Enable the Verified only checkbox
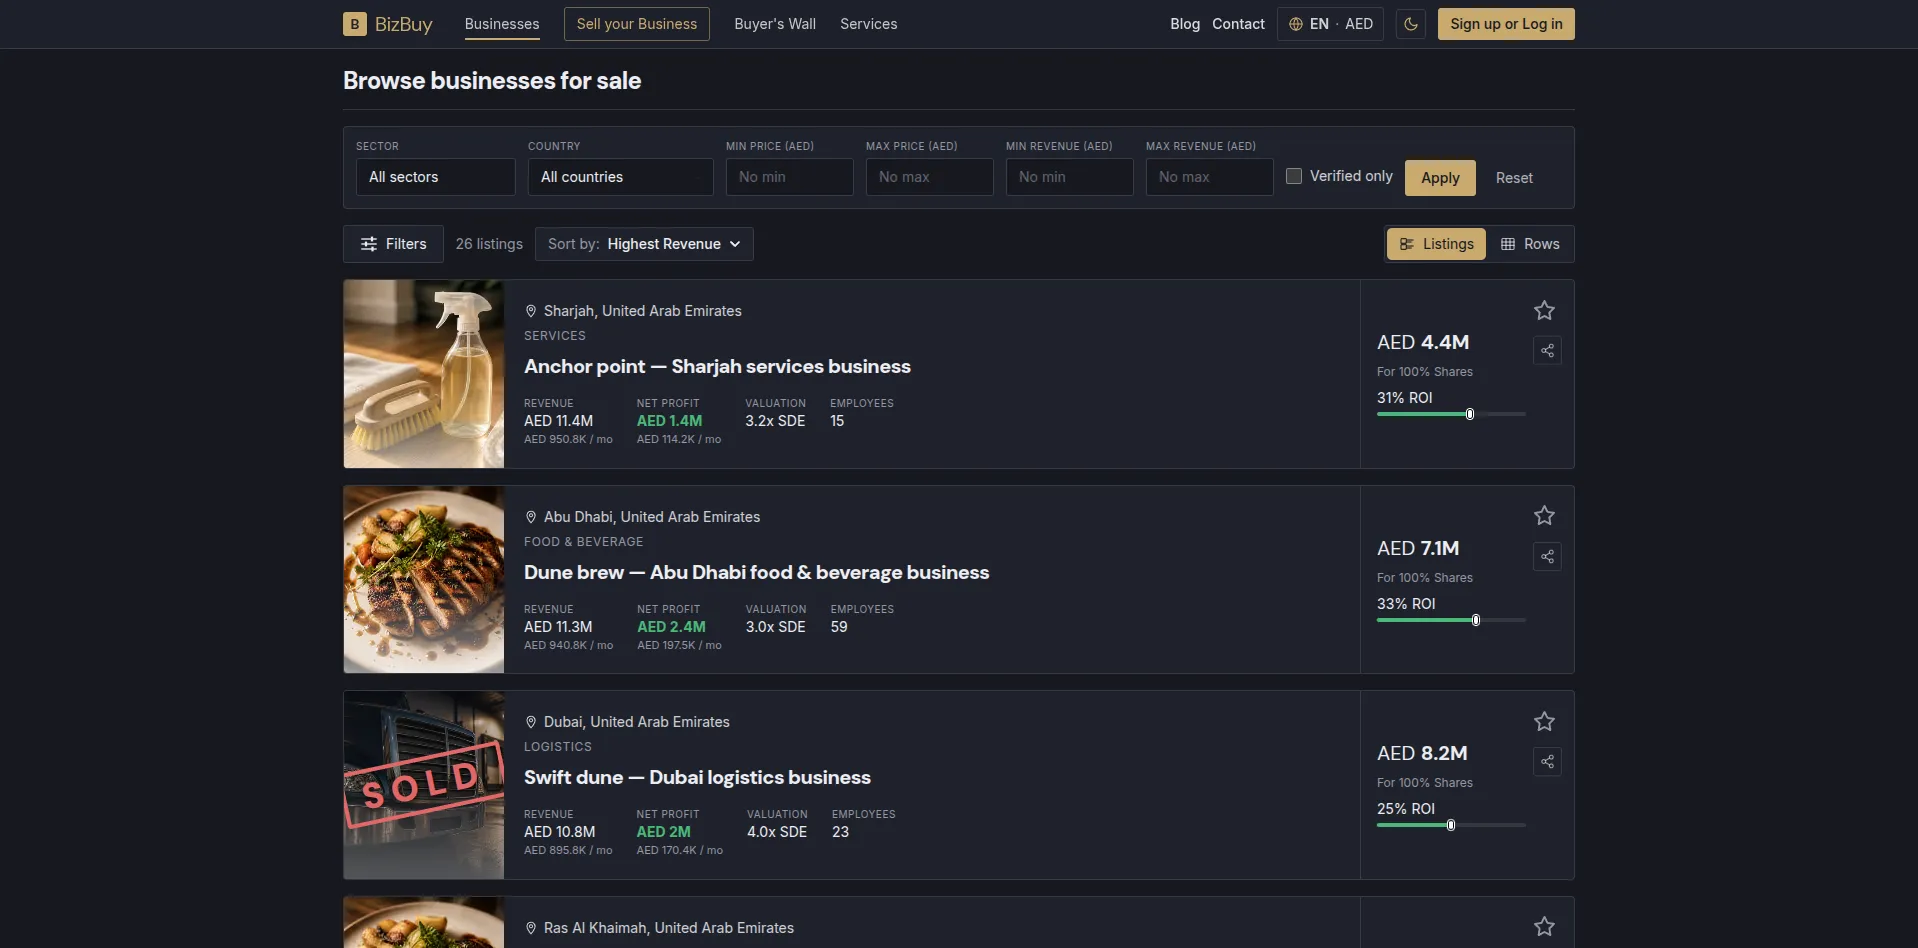The height and width of the screenshot is (948, 1918). (x=1294, y=176)
